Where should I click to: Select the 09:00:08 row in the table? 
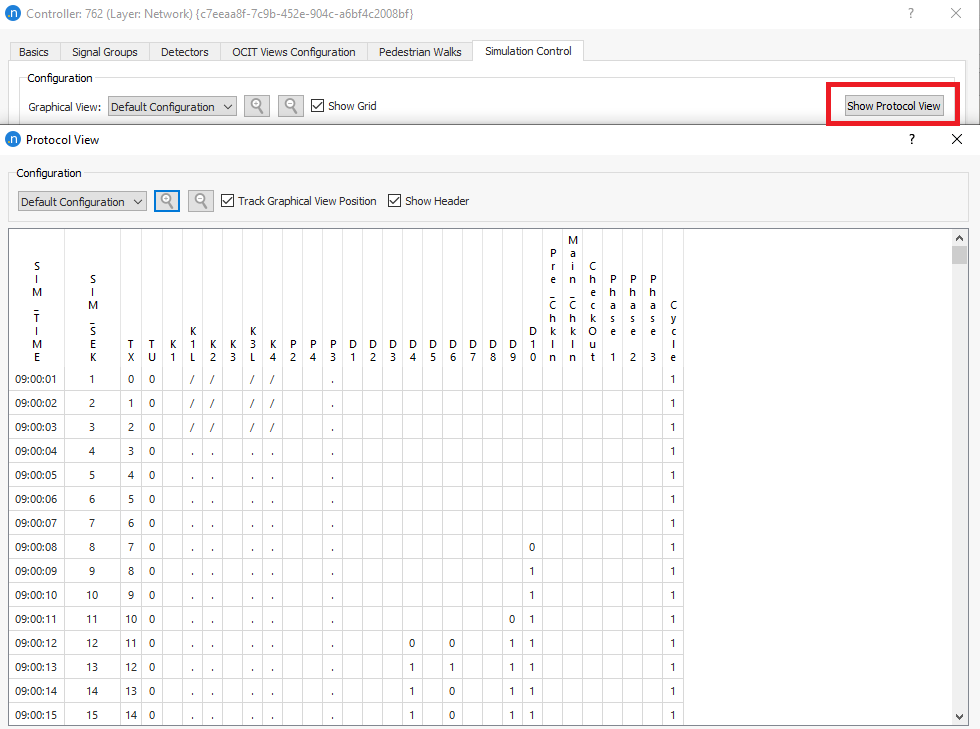tap(36, 547)
